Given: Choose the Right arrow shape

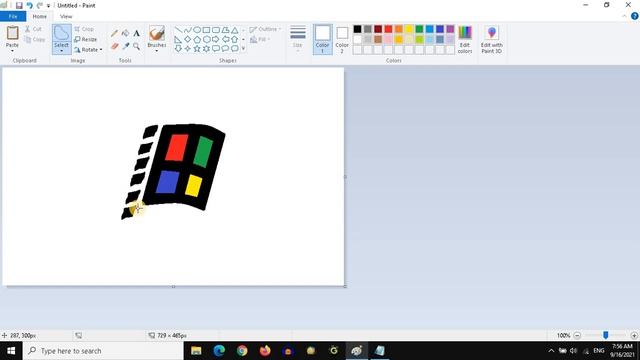Looking at the screenshot, I should point(216,40).
